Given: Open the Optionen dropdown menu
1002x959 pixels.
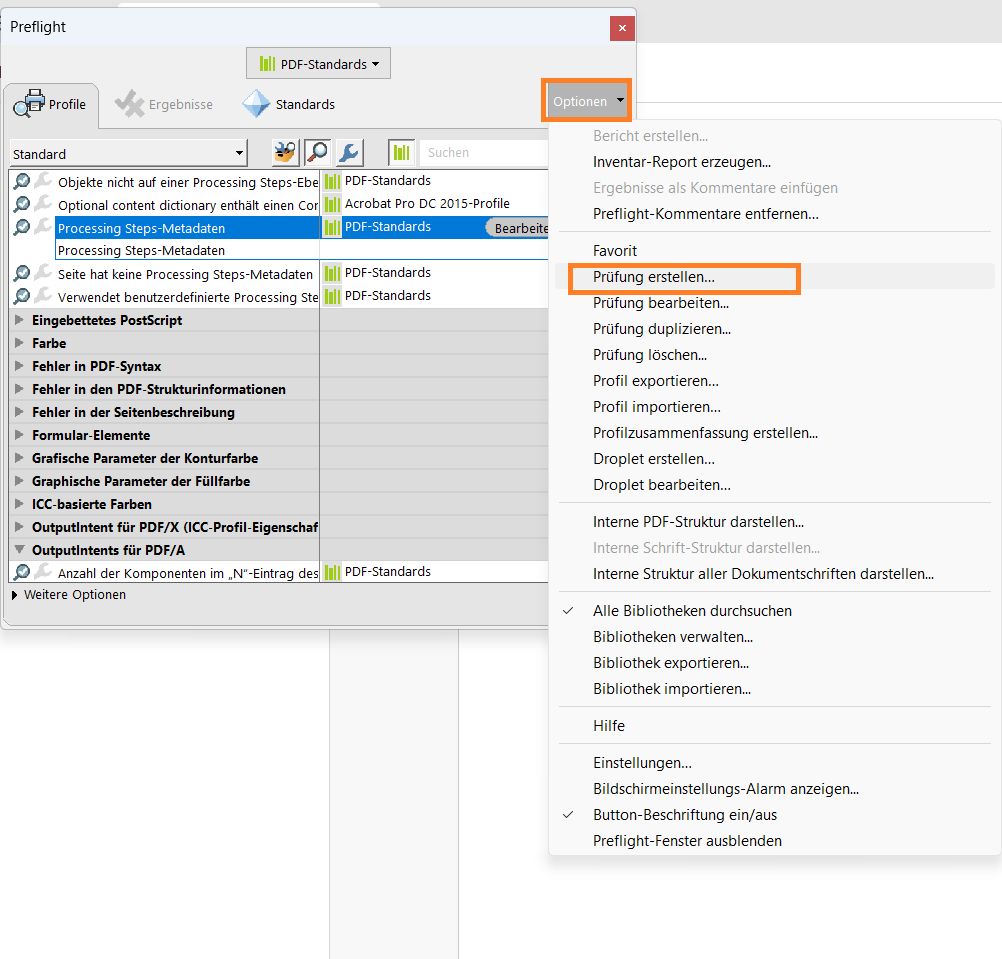Looking at the screenshot, I should [587, 101].
